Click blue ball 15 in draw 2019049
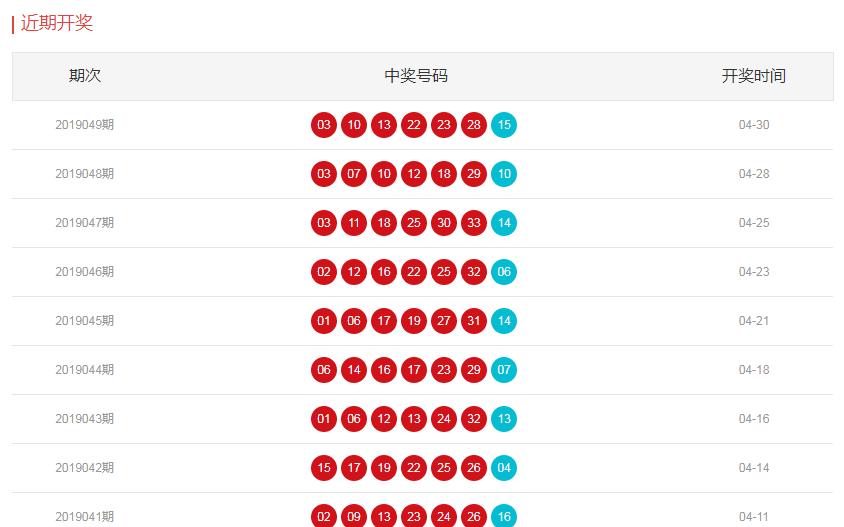This screenshot has height=527, width=844. point(504,125)
